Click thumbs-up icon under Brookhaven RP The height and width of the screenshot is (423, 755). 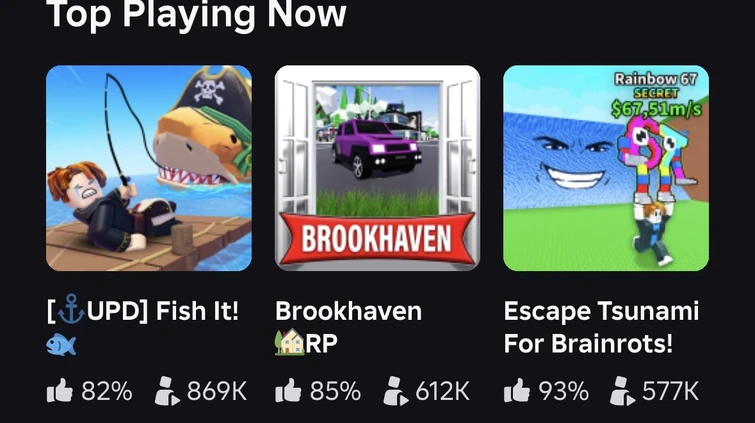[x=288, y=390]
